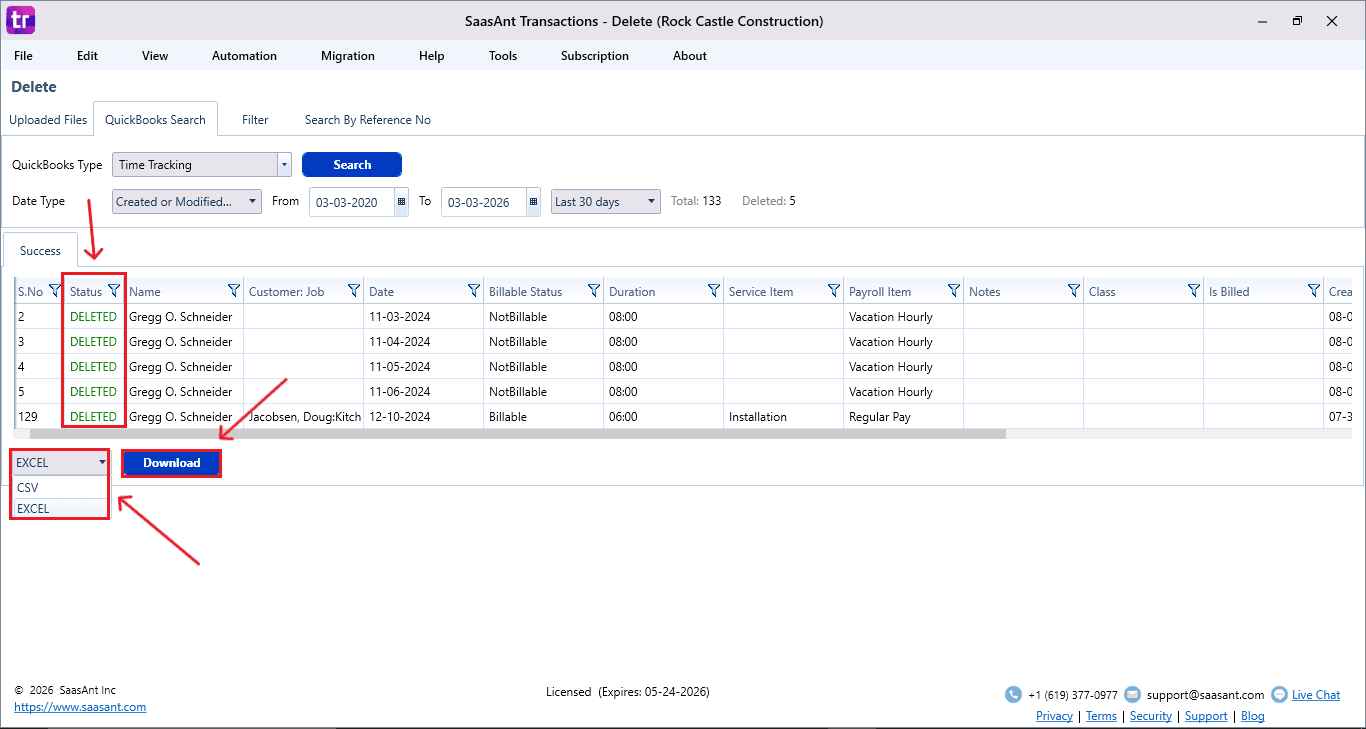Image resolution: width=1366 pixels, height=729 pixels.
Task: Open the Service Item filter funnel
Action: [x=834, y=291]
